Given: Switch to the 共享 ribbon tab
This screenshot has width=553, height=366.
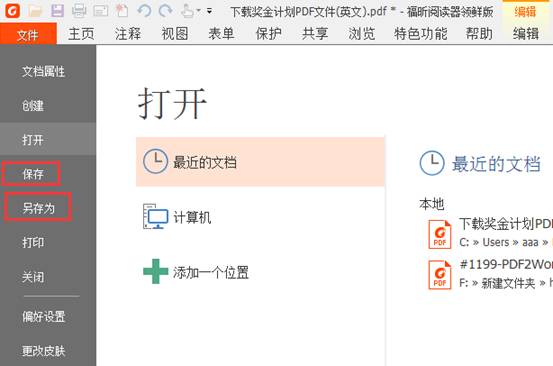Looking at the screenshot, I should click(x=315, y=34).
